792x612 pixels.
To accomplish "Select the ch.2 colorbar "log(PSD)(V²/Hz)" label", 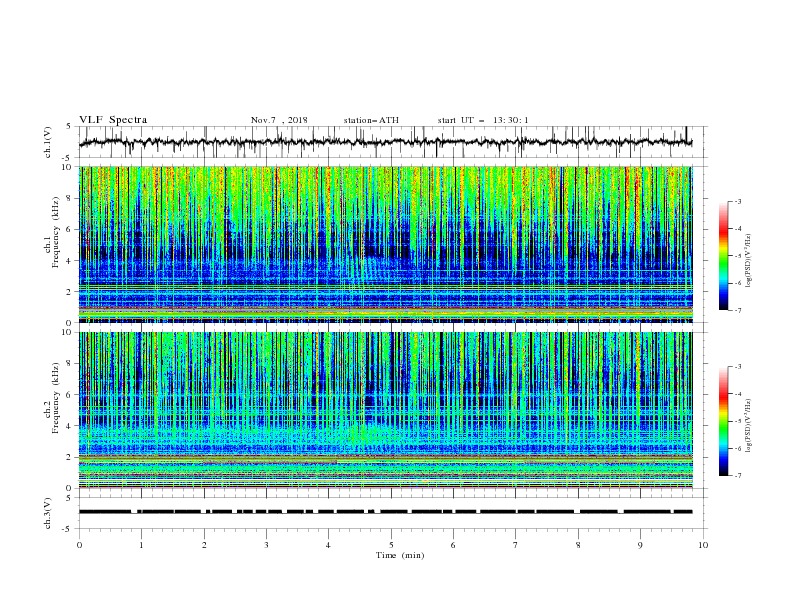I will click(x=749, y=425).
